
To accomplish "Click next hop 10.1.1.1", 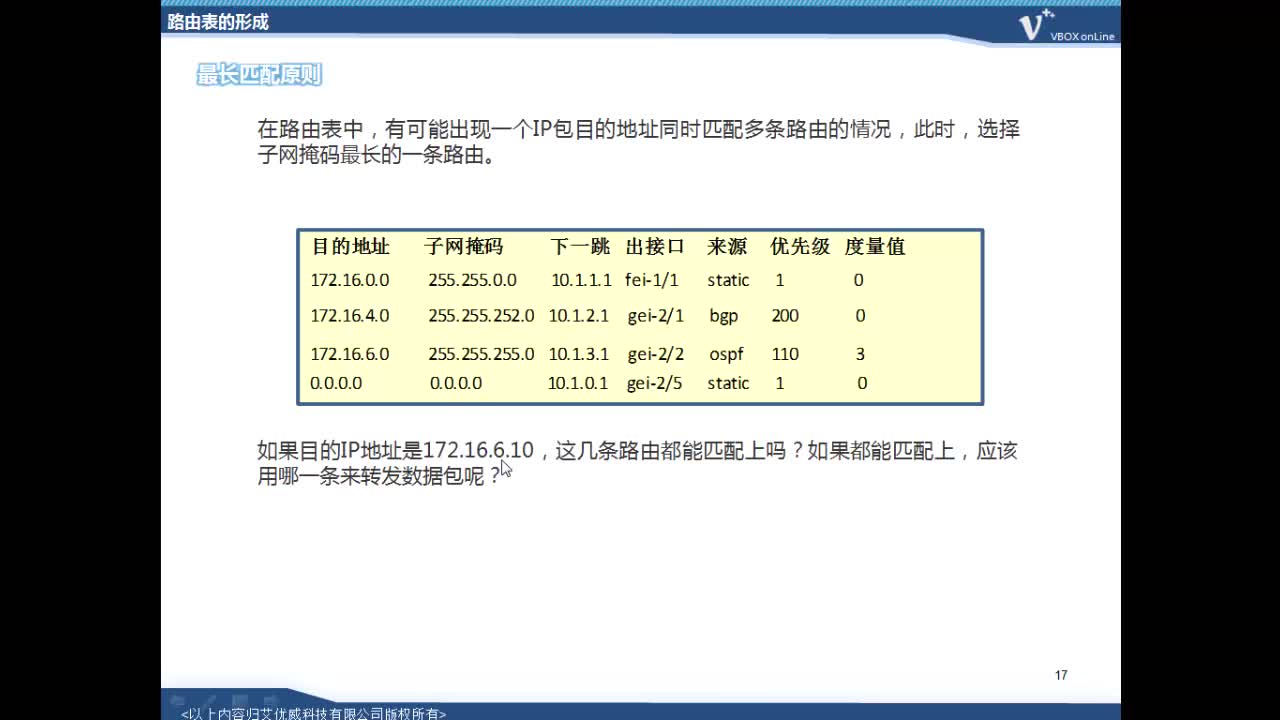I will tap(581, 280).
